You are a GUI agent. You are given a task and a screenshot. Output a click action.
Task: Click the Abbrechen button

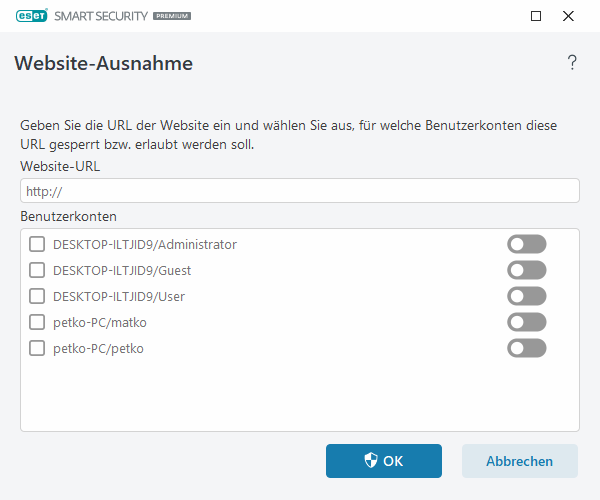click(519, 461)
